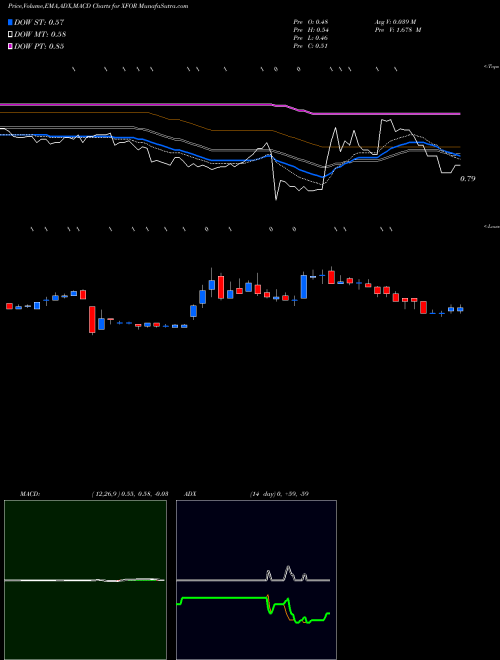Click the 'Avg V: 0.089 M' volume text
The width and height of the screenshot is (500, 660).
(395, 22)
